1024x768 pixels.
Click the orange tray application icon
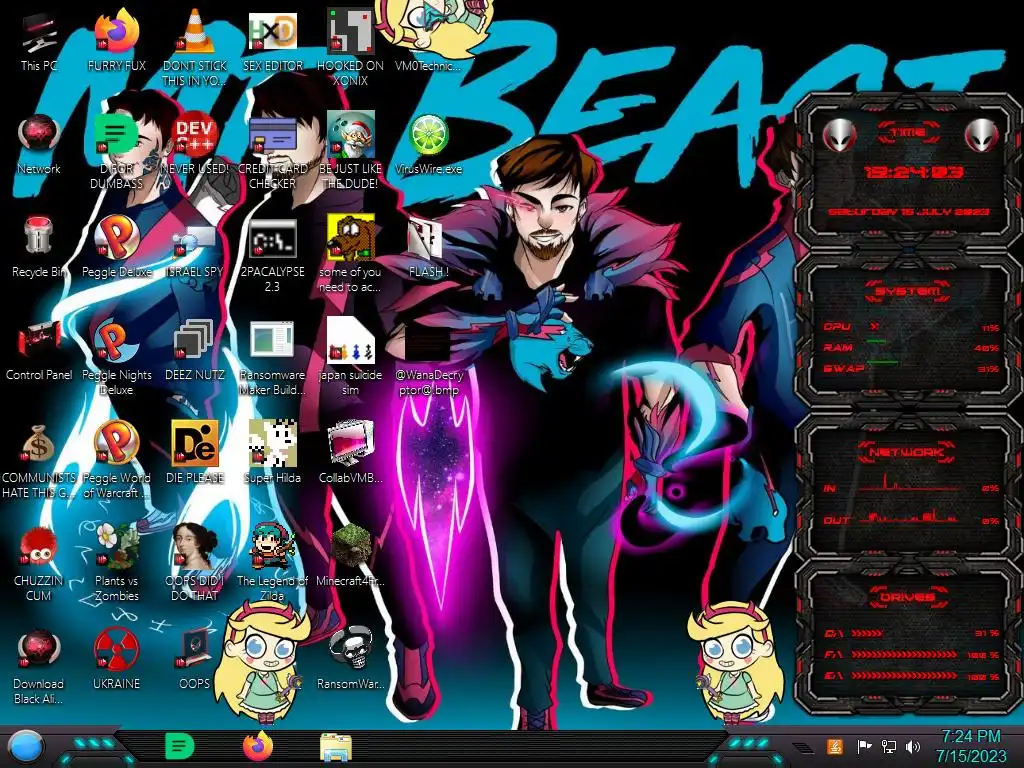click(835, 746)
